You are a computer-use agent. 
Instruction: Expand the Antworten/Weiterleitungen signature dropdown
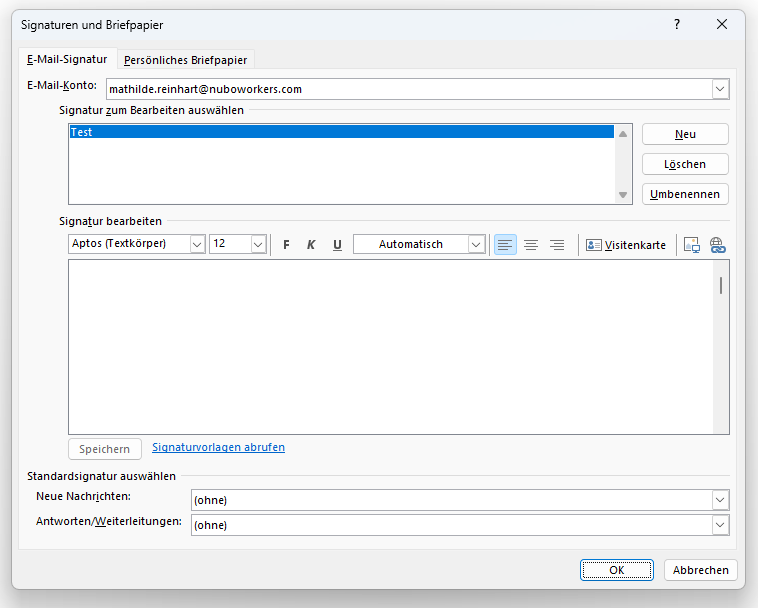tap(720, 525)
